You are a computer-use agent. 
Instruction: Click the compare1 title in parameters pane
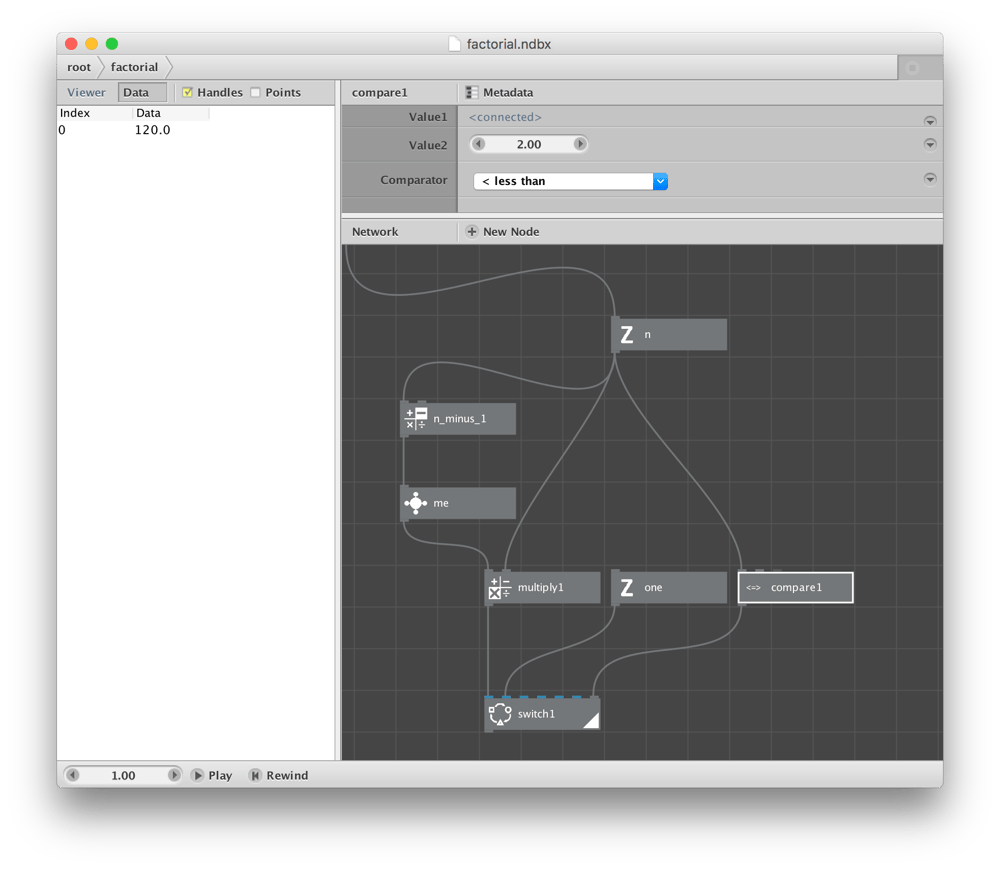[379, 92]
